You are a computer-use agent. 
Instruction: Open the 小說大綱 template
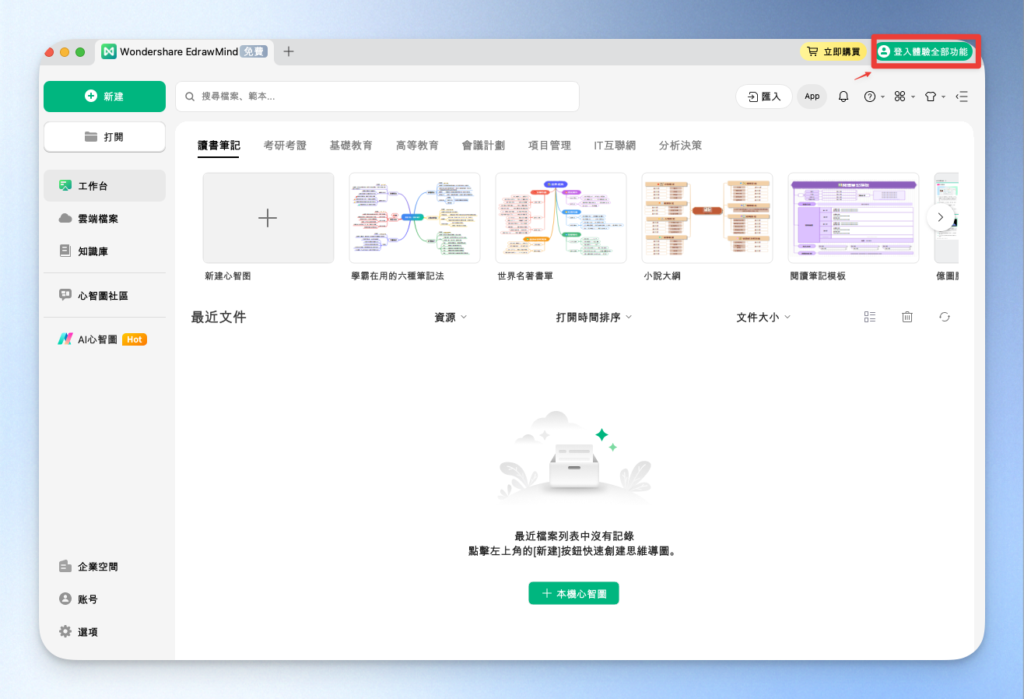(x=707, y=218)
